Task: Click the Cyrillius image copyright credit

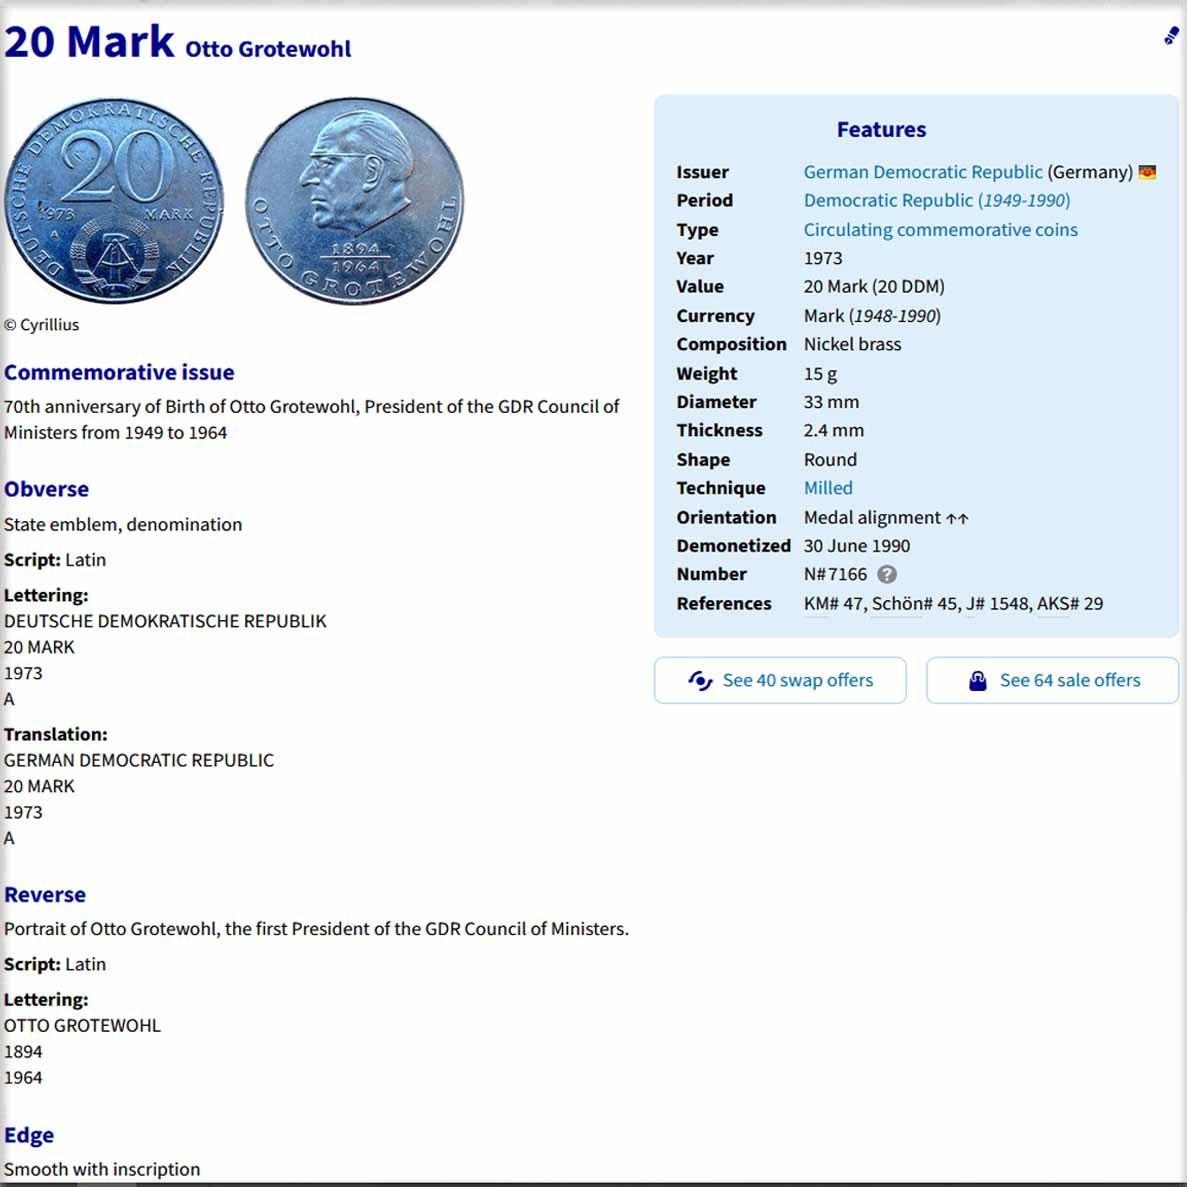Action: click(x=41, y=325)
